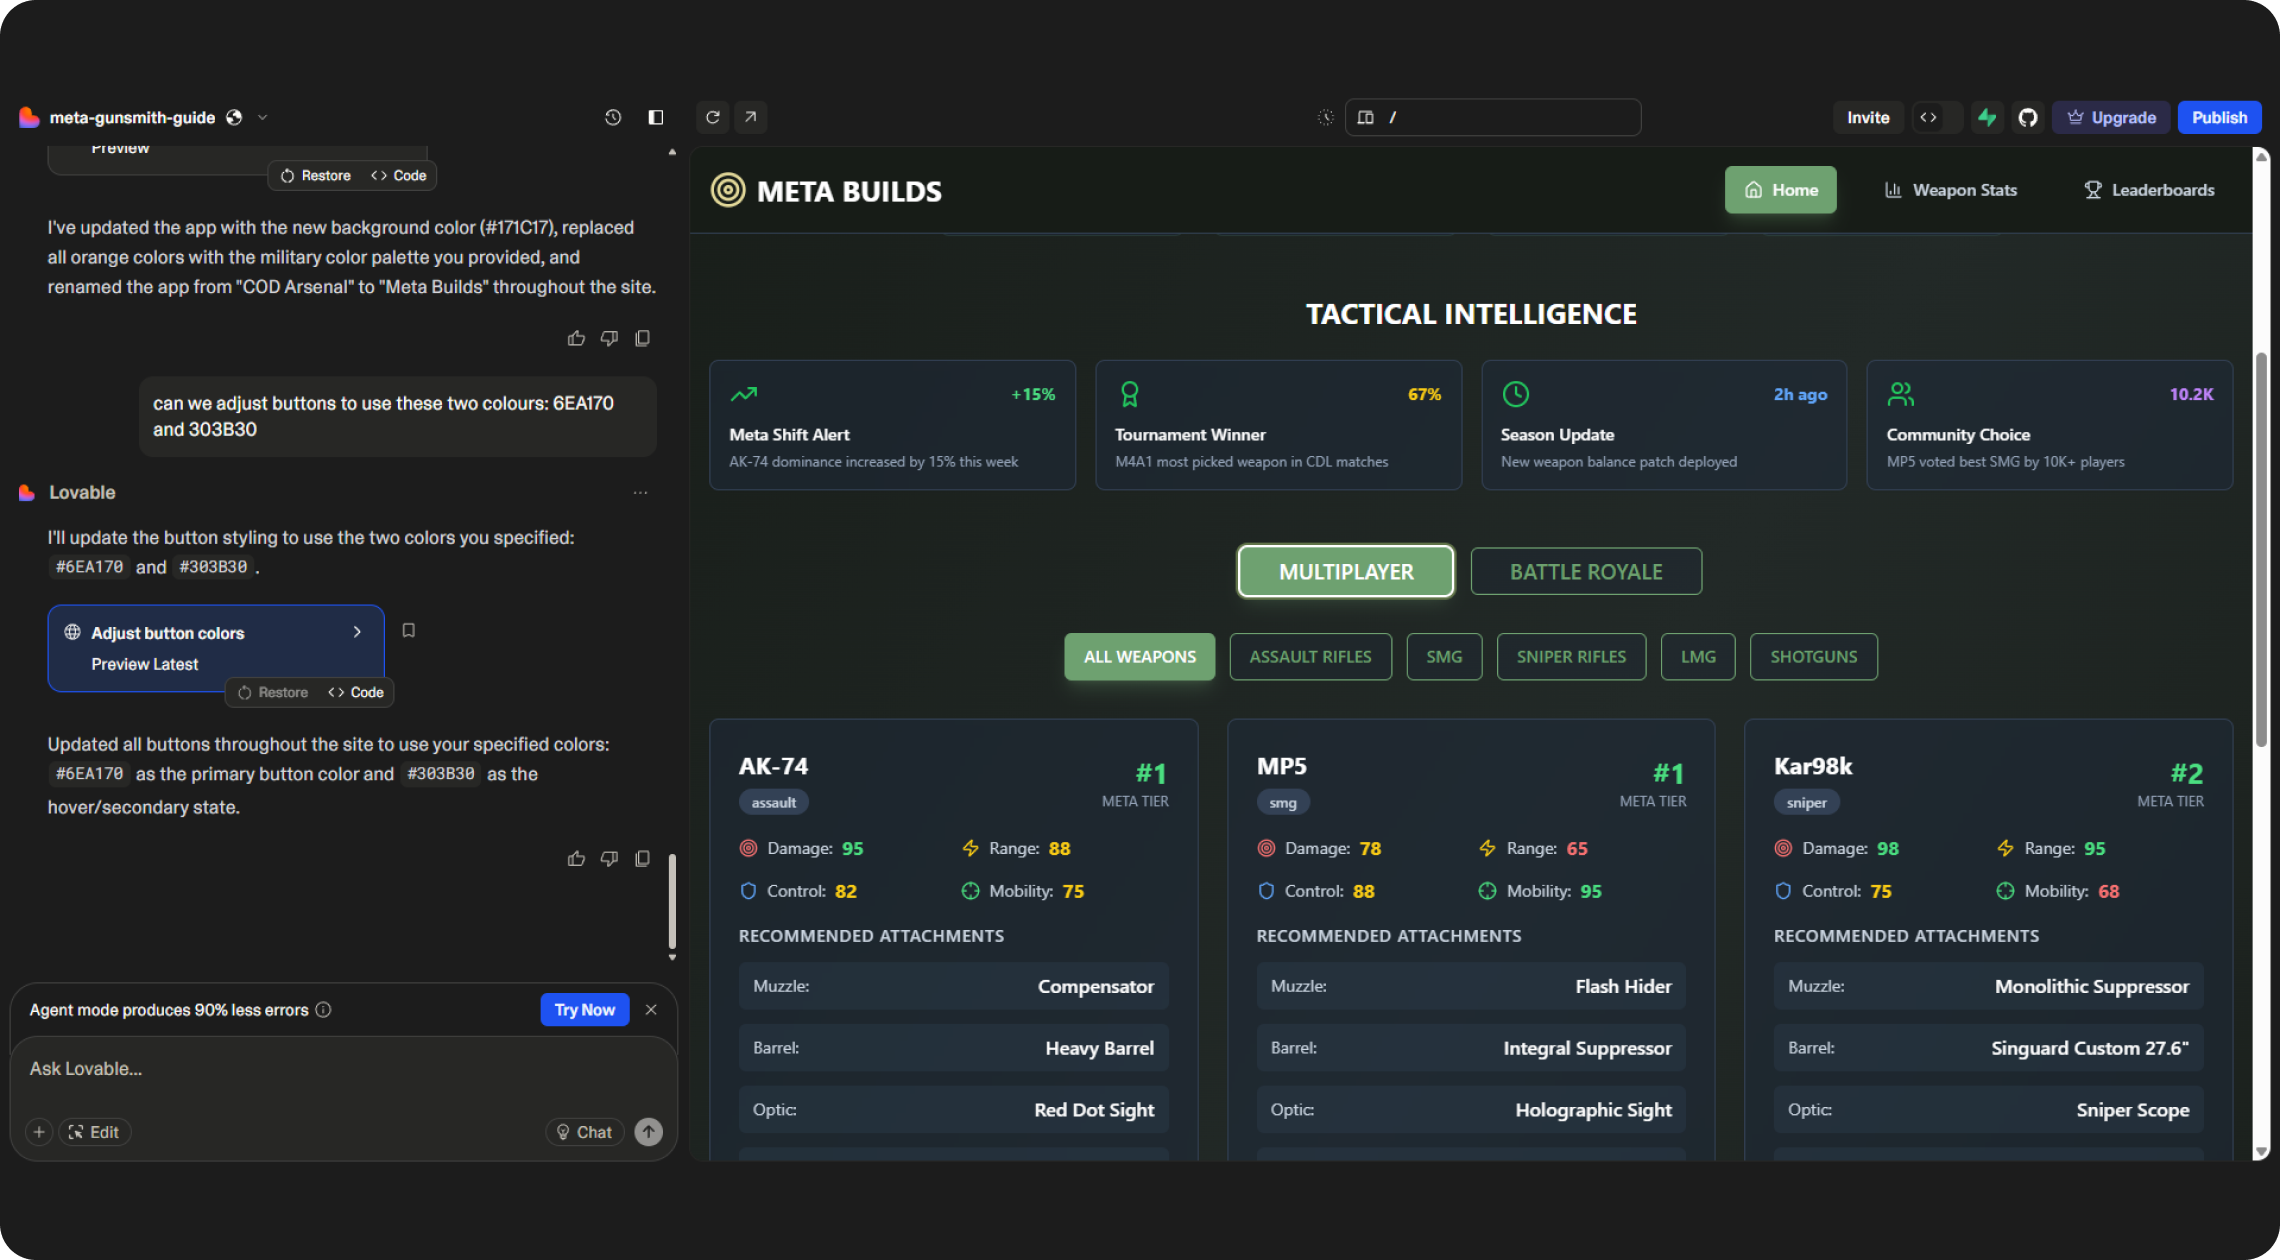This screenshot has height=1260, width=2280.
Task: Copy the latest Lovable reply
Action: click(x=643, y=858)
